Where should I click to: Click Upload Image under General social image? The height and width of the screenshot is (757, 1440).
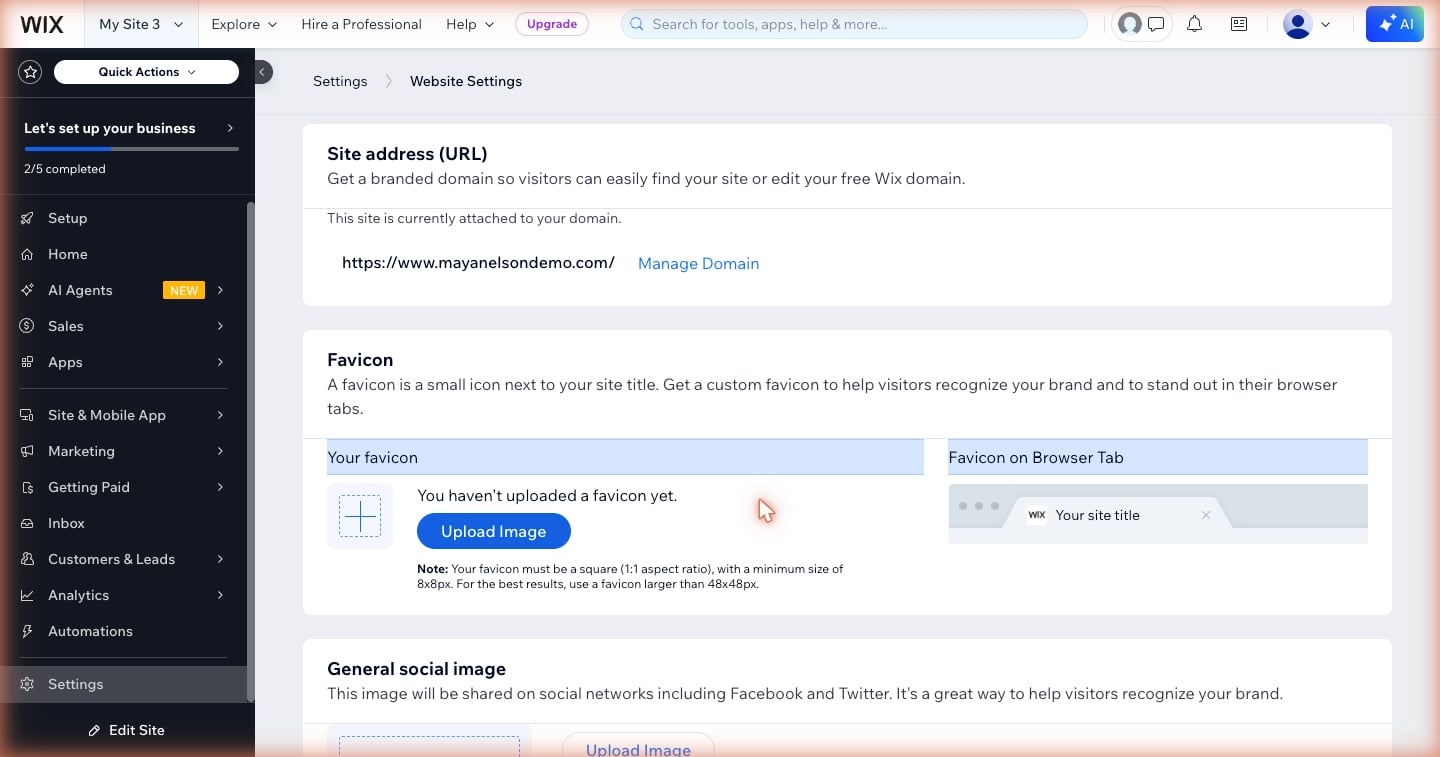[638, 745]
